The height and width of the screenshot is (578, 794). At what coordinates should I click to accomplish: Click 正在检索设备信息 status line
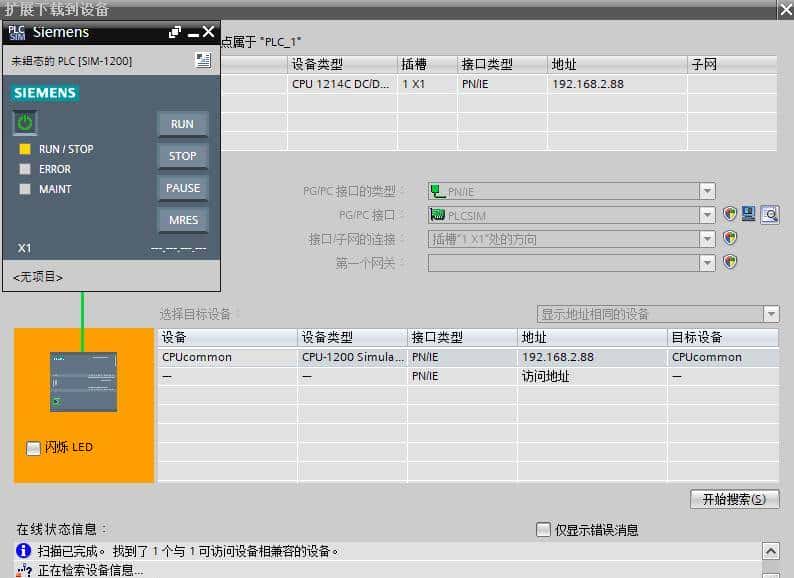(90, 570)
